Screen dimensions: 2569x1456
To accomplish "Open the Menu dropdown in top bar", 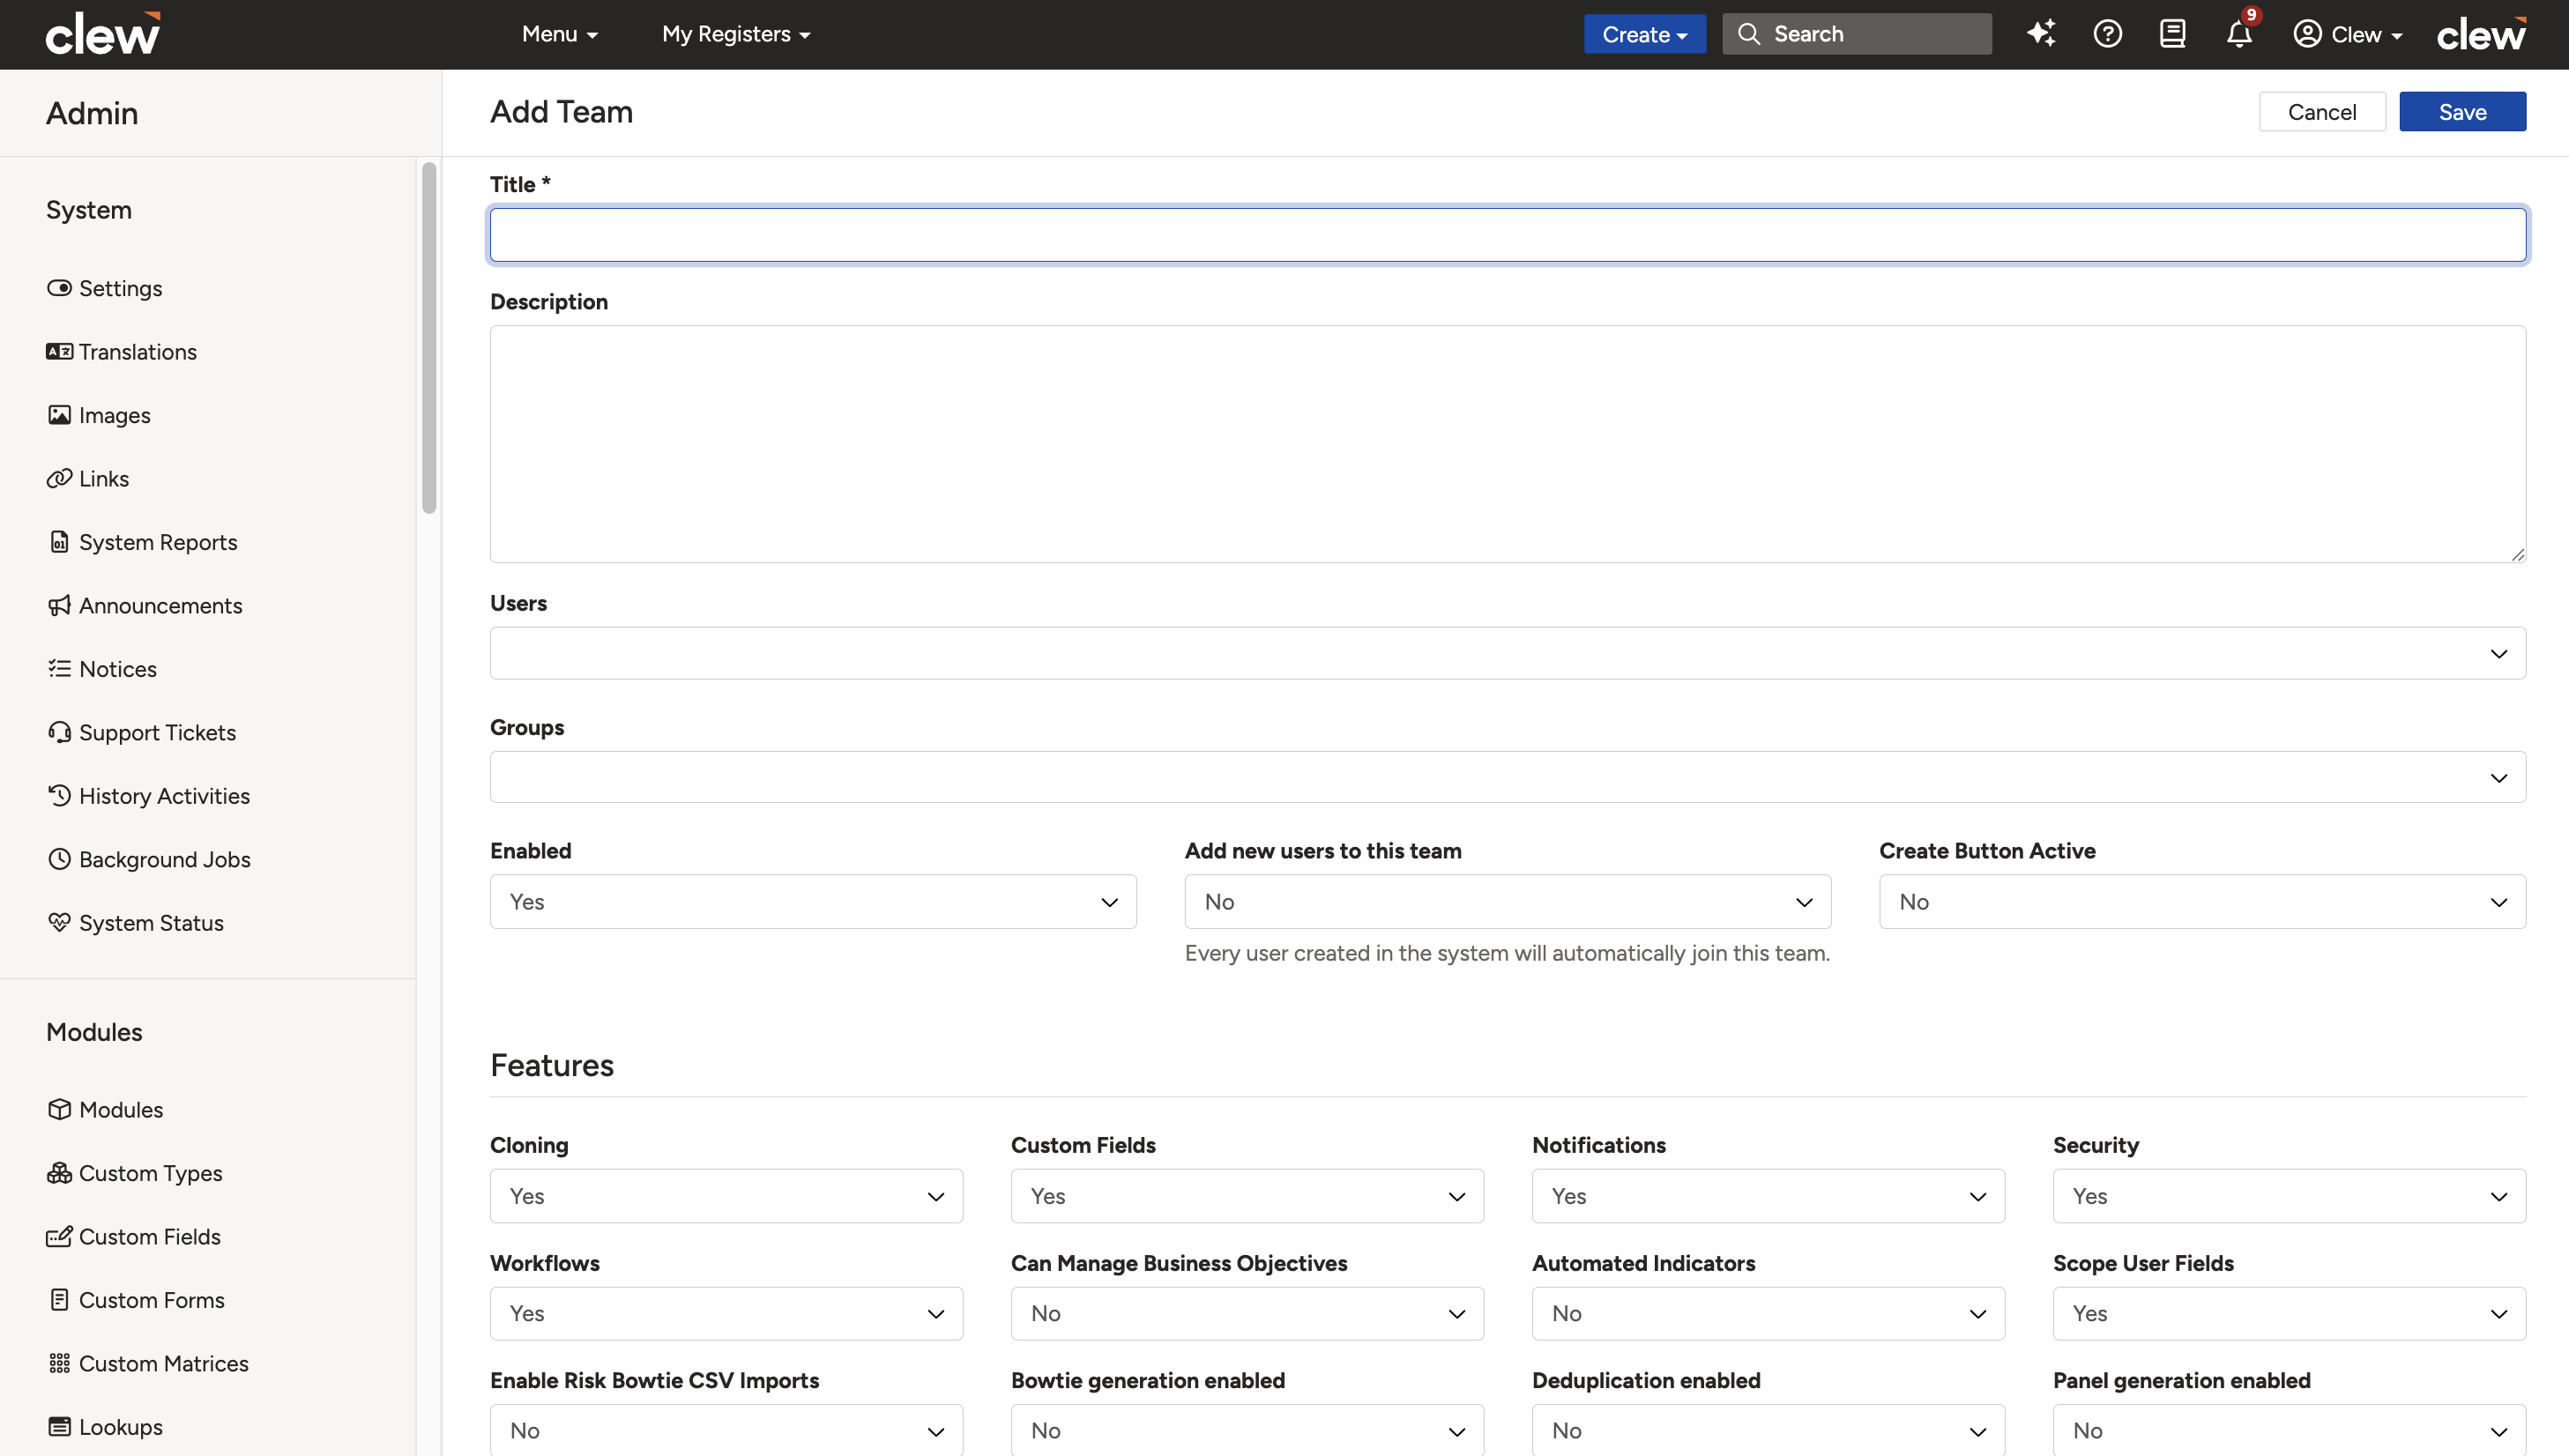I will [x=560, y=34].
